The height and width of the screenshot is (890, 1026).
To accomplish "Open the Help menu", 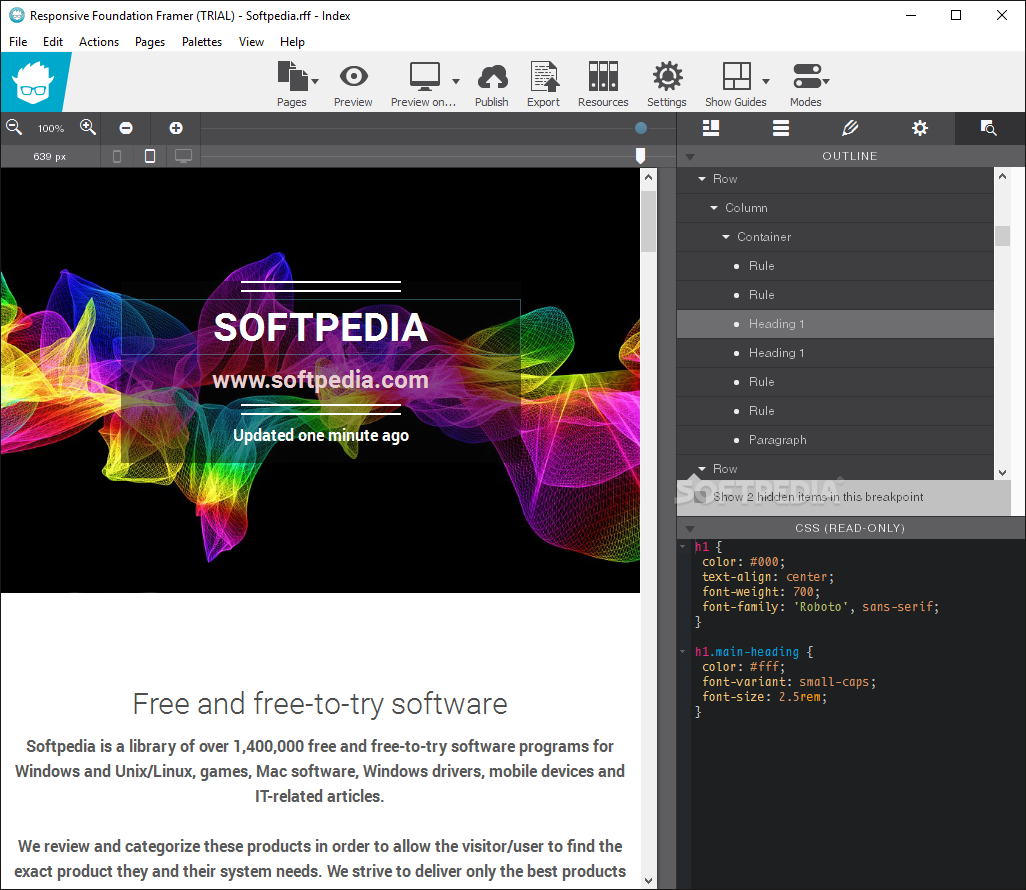I will click(292, 42).
